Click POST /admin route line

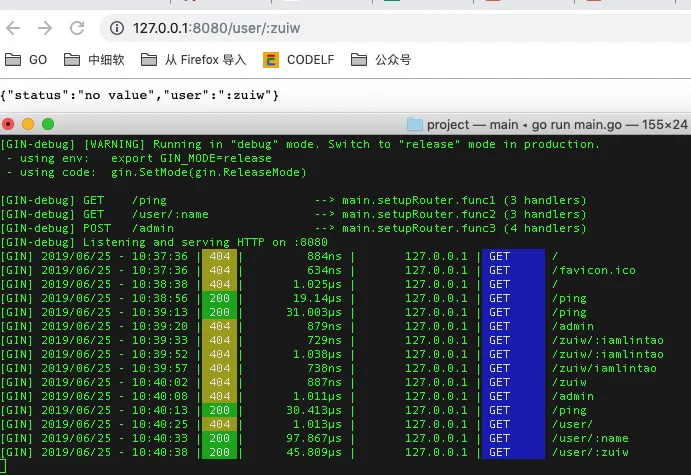pyautogui.click(x=293, y=229)
